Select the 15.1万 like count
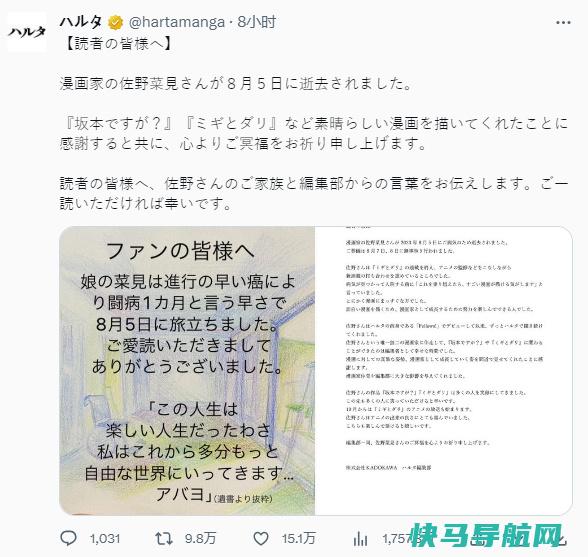Image resolution: width=588 pixels, height=557 pixels. tap(298, 539)
